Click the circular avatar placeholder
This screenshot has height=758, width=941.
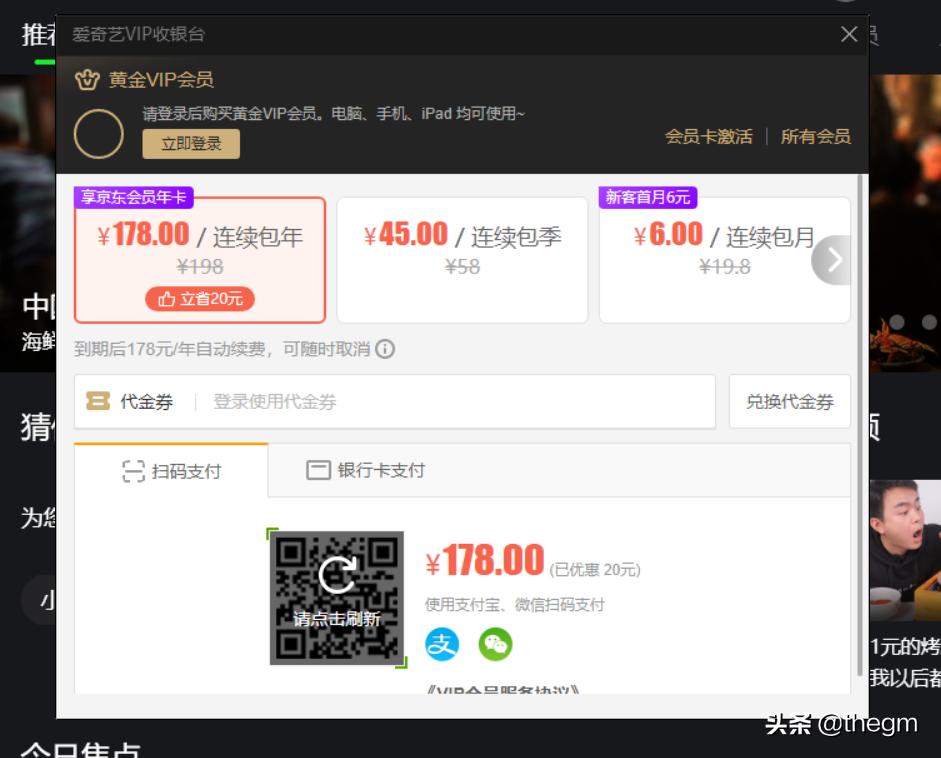click(x=99, y=131)
